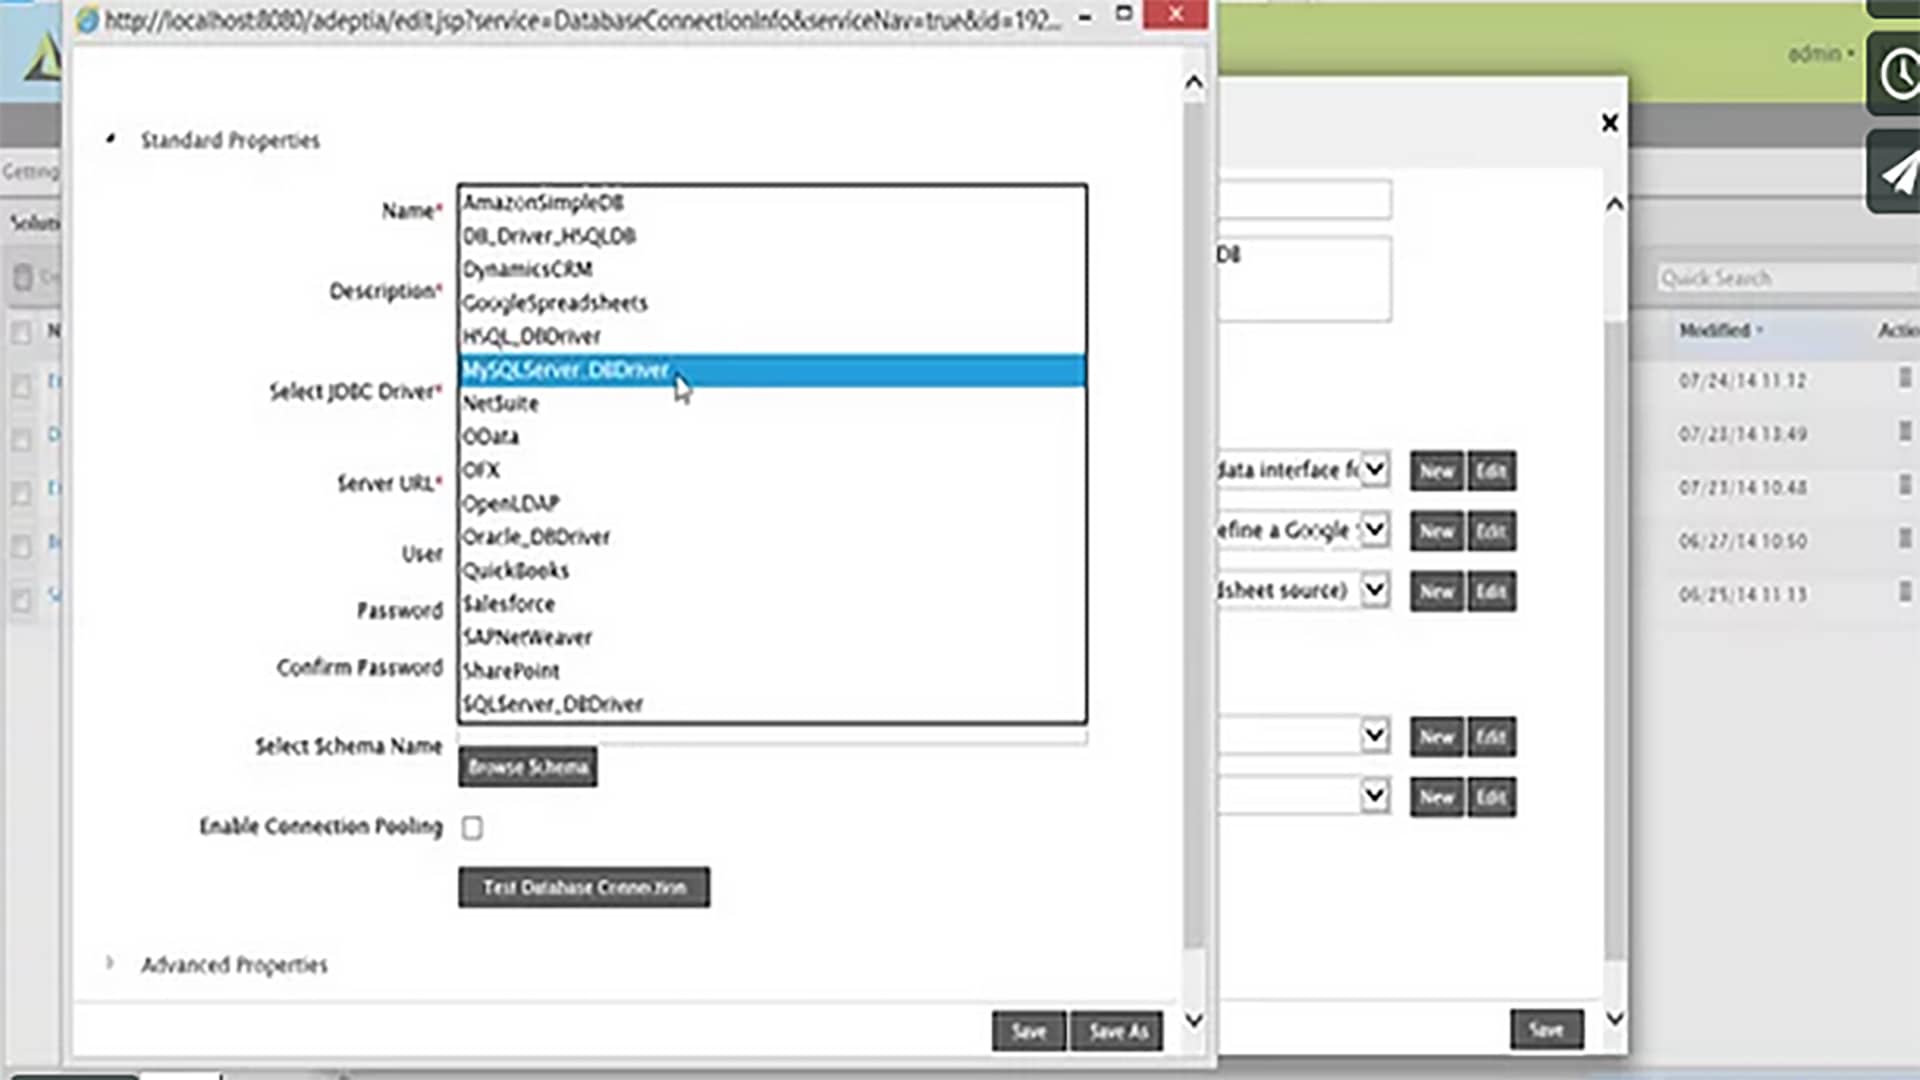The width and height of the screenshot is (1920, 1080).
Task: Click the popup's vertical scrollbar down arrow
Action: 1194,1020
